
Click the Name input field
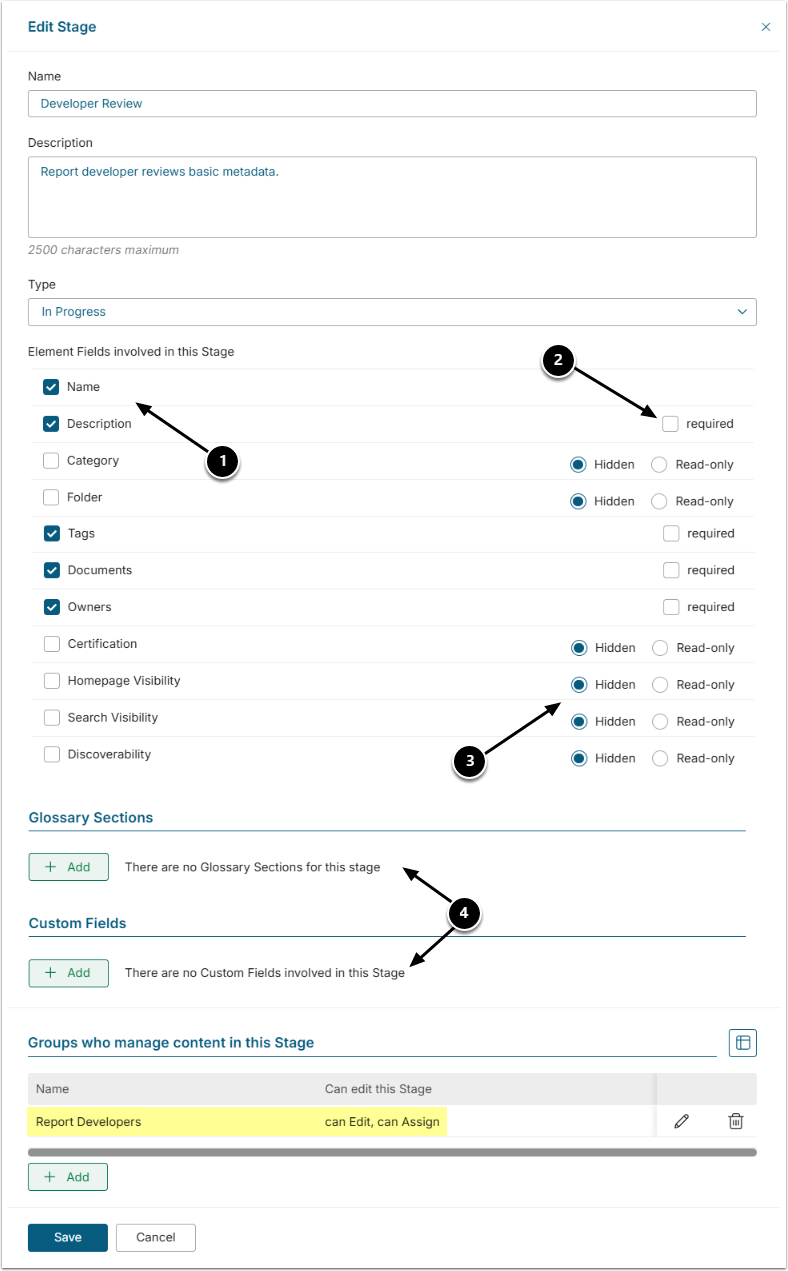(392, 104)
